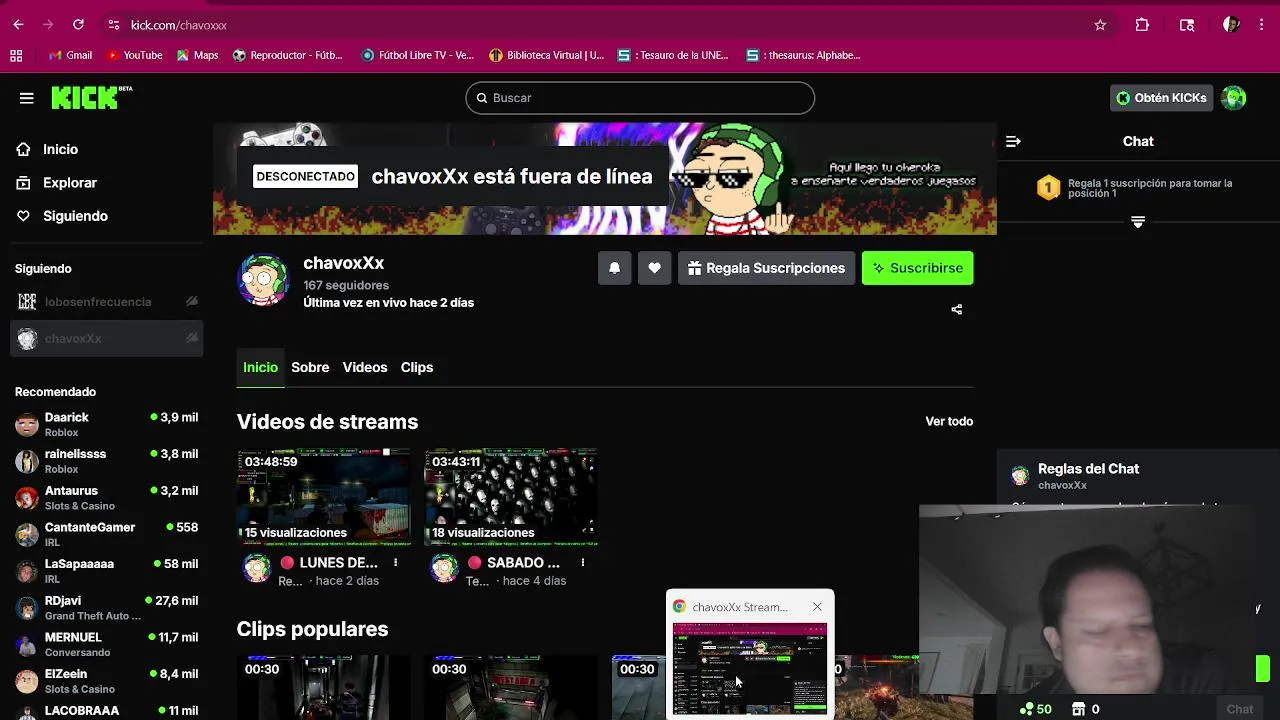Open Chrome profile avatar
This screenshot has height=720, width=1280.
[x=1232, y=25]
